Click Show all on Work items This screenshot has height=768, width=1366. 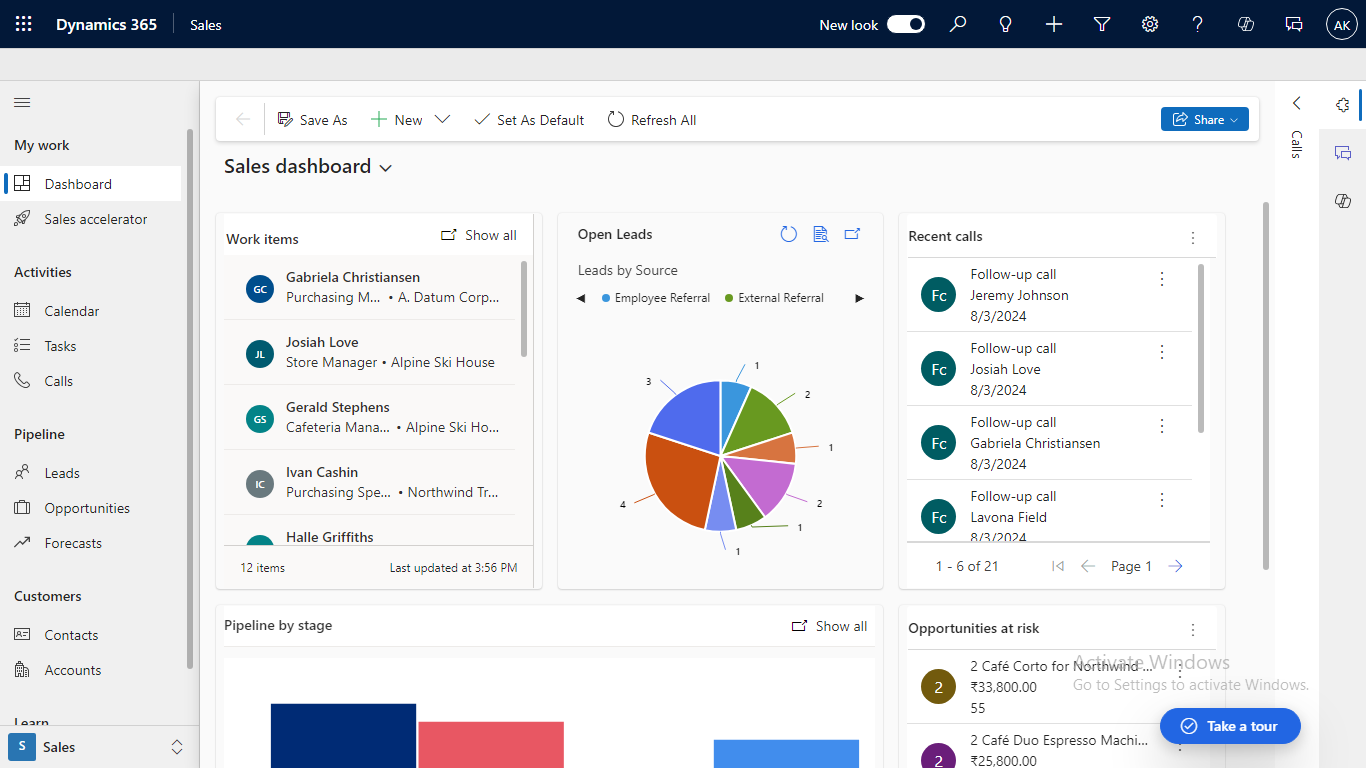(479, 235)
